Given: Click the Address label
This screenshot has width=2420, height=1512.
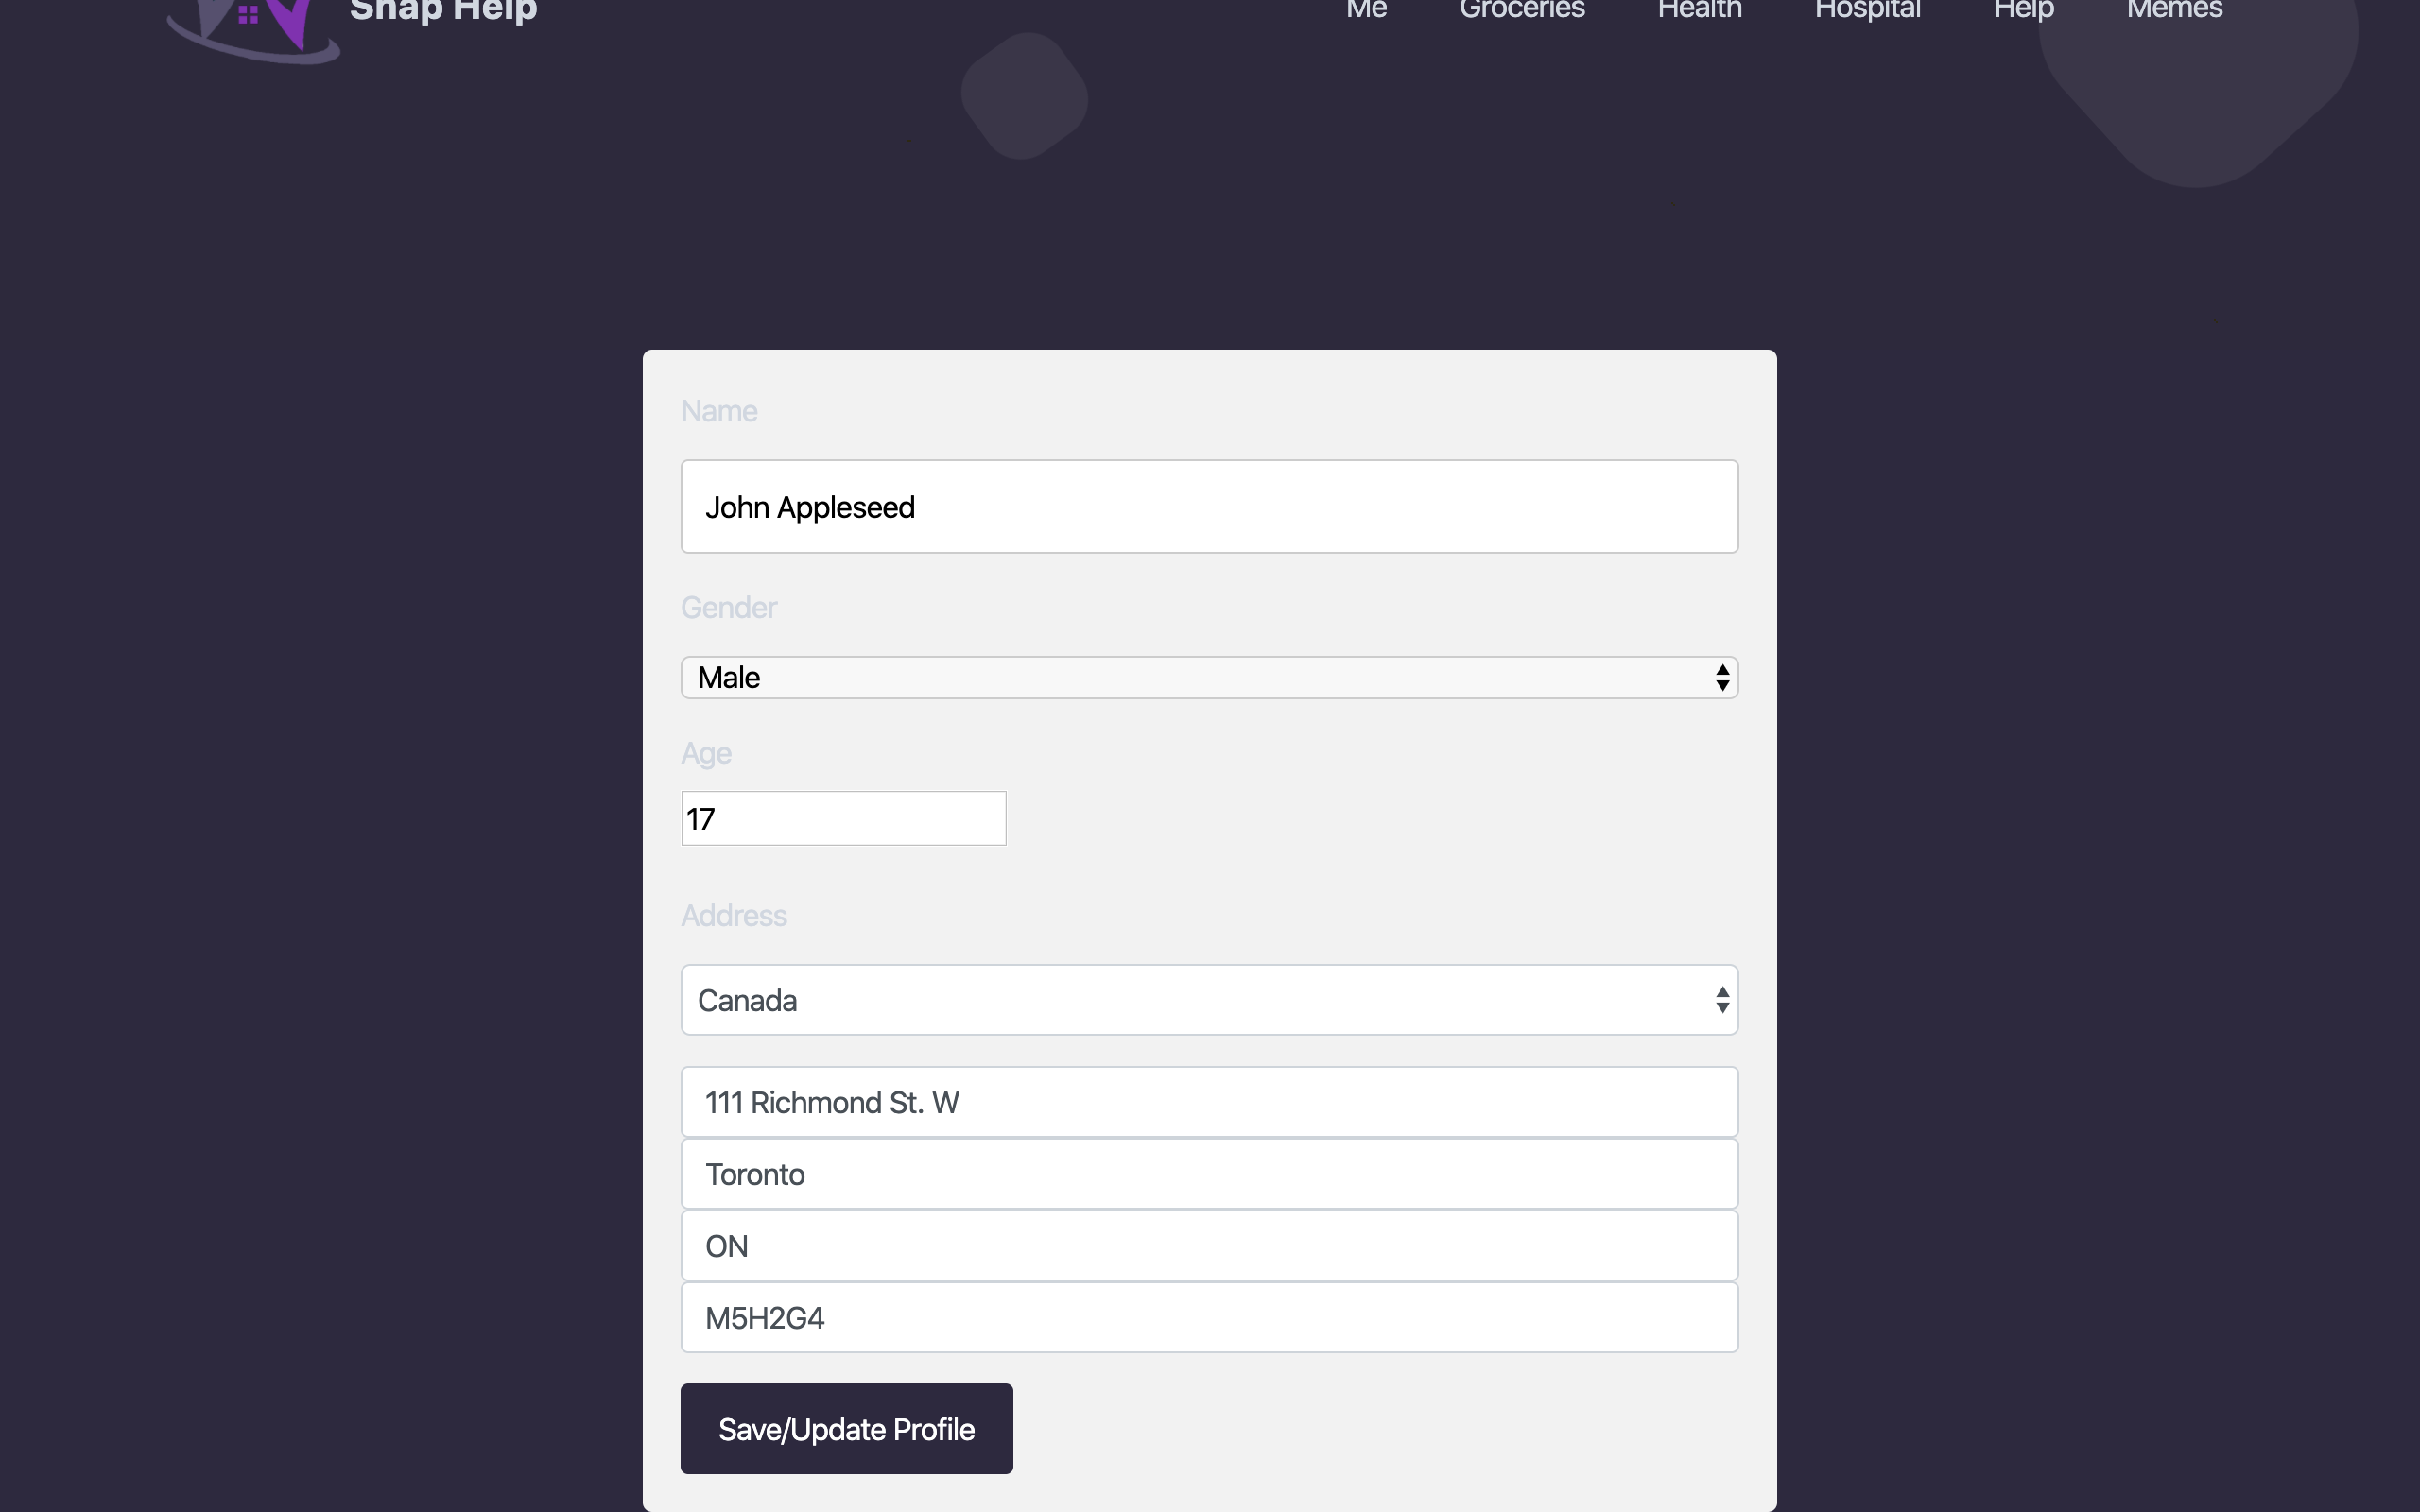Looking at the screenshot, I should coord(734,915).
